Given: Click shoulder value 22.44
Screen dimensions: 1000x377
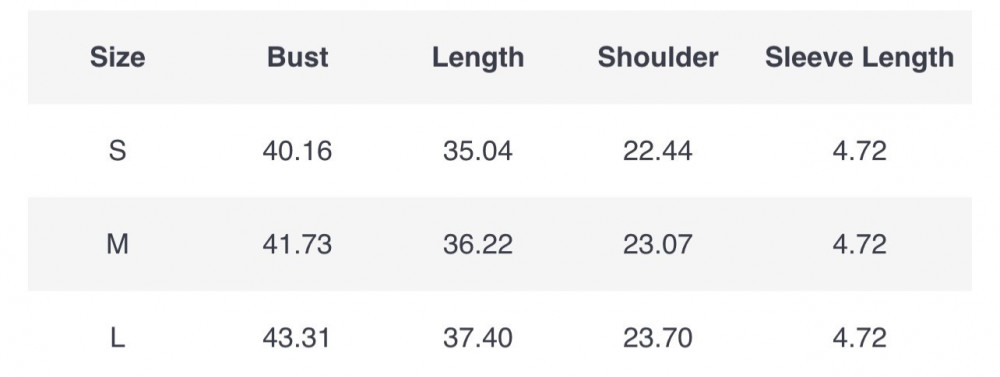Looking at the screenshot, I should coord(658,151).
